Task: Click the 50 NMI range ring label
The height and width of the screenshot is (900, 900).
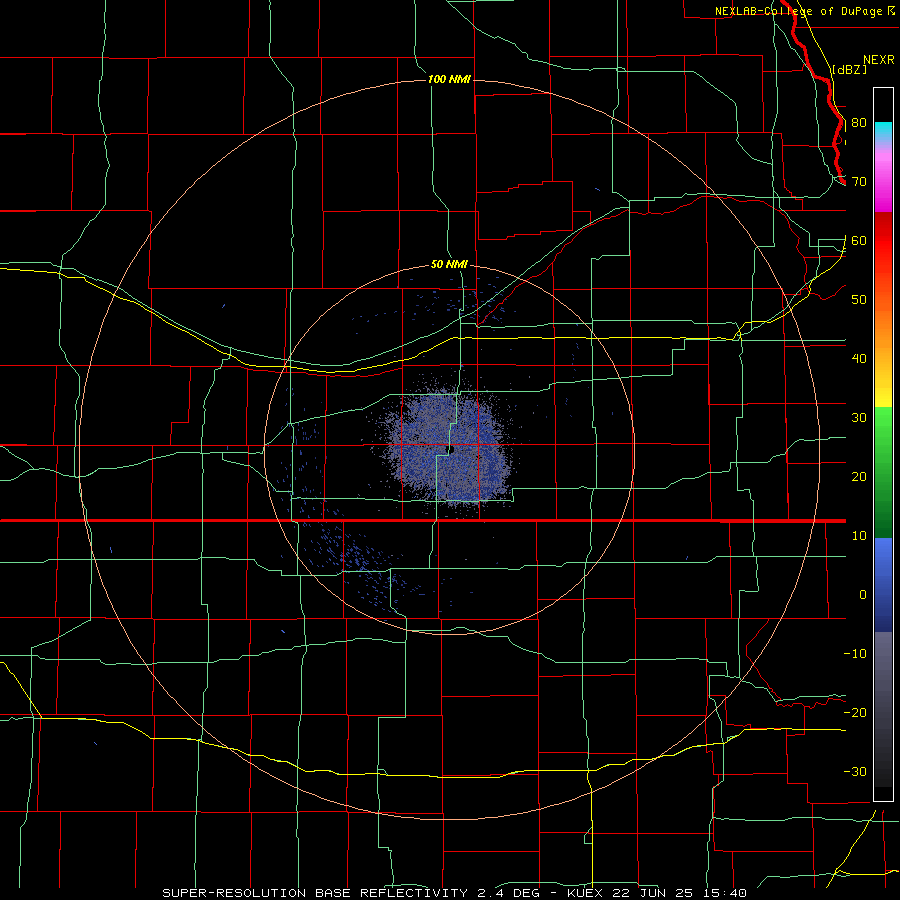Action: pos(449,265)
